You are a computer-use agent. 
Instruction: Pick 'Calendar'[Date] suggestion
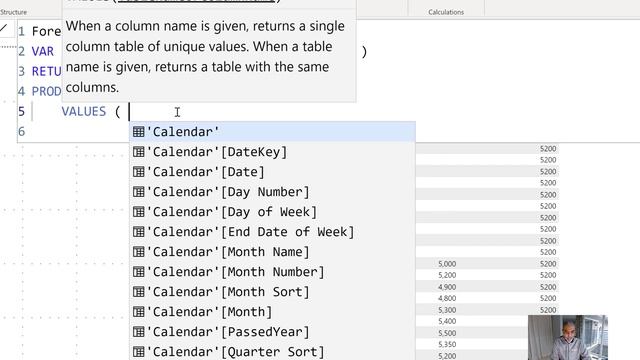272,172
